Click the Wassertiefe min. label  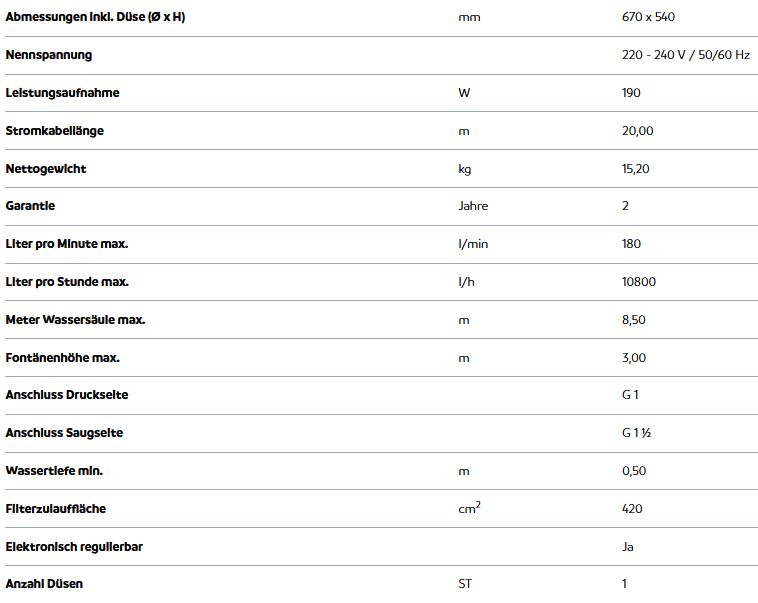[54, 471]
